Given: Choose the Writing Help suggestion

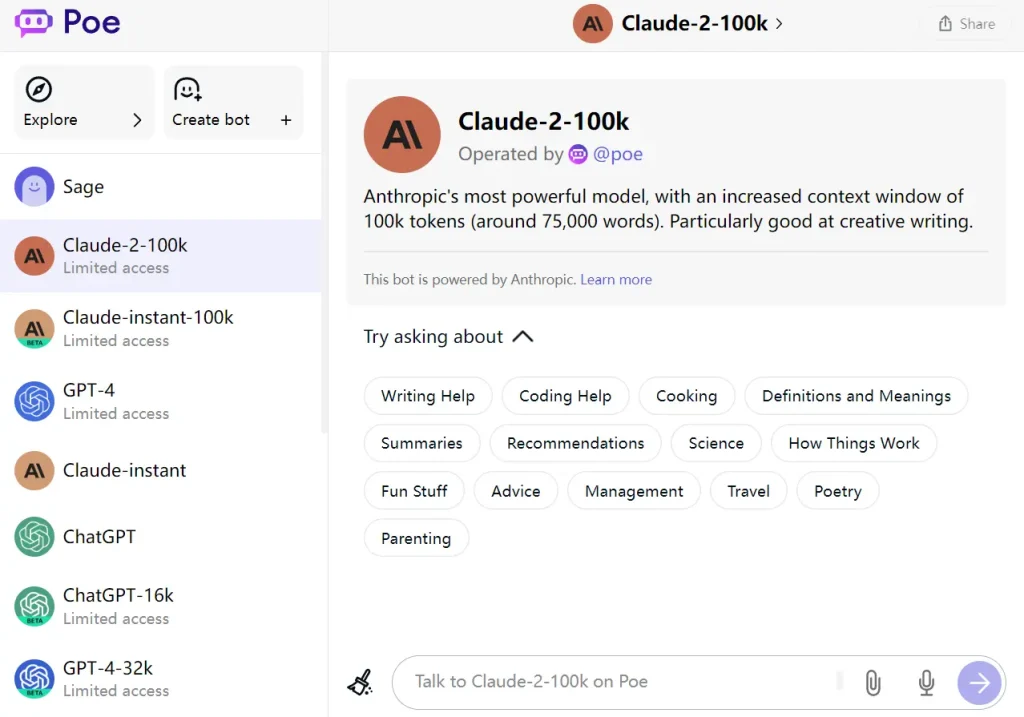Looking at the screenshot, I should click(x=428, y=396).
